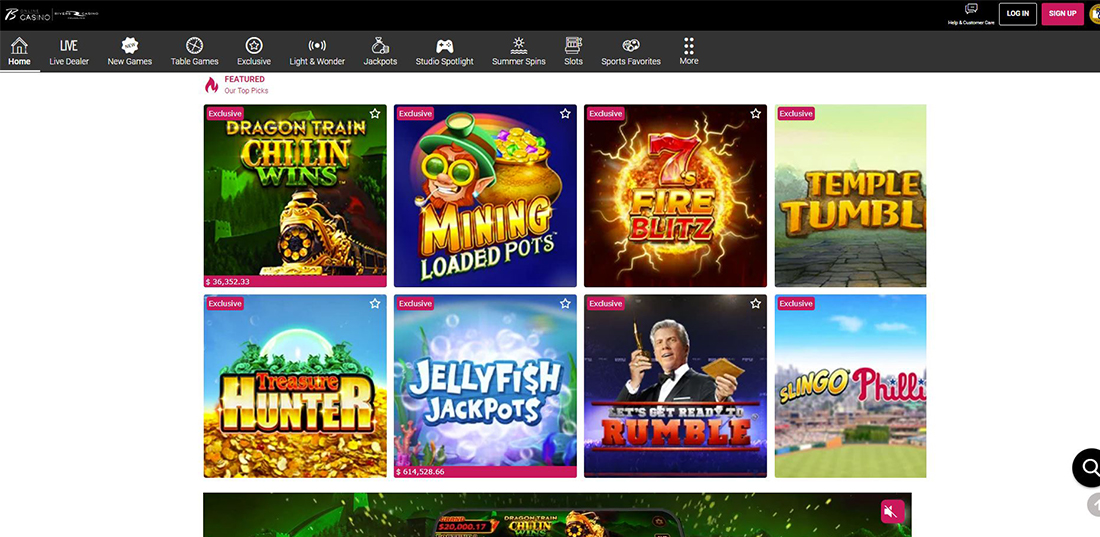Favorite Treasure Hunter with star
Image resolution: width=1100 pixels, height=537 pixels.
click(x=375, y=304)
